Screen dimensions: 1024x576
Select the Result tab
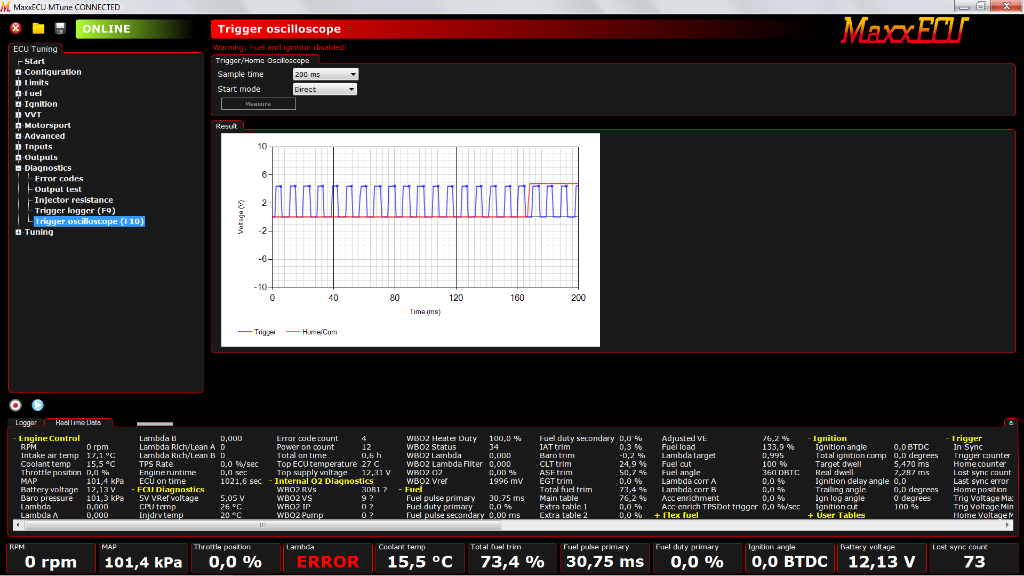(227, 126)
